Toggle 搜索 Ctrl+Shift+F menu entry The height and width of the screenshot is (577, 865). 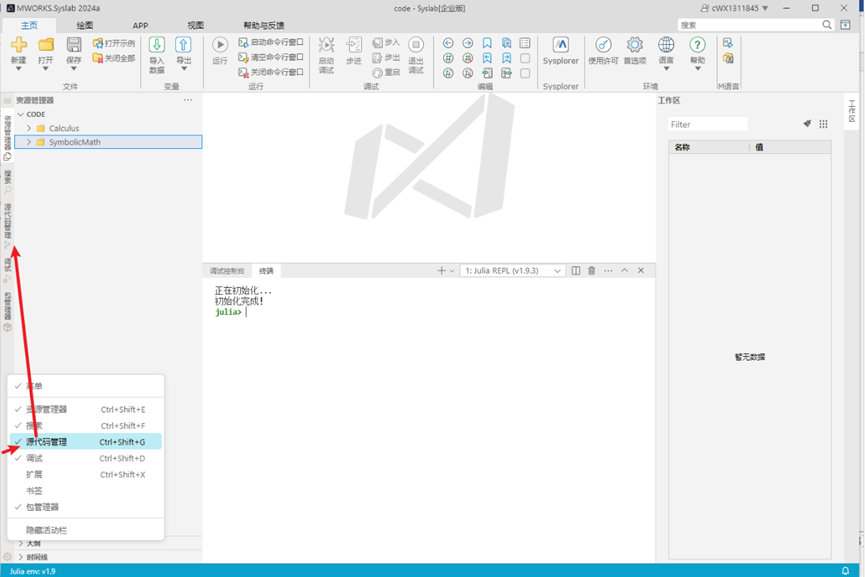point(86,425)
